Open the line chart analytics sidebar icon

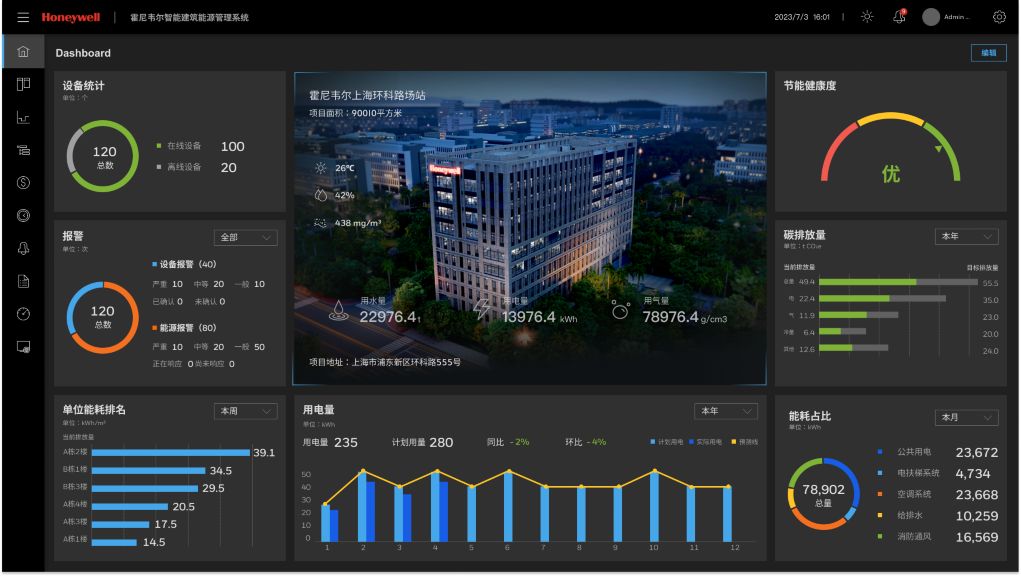[23, 118]
